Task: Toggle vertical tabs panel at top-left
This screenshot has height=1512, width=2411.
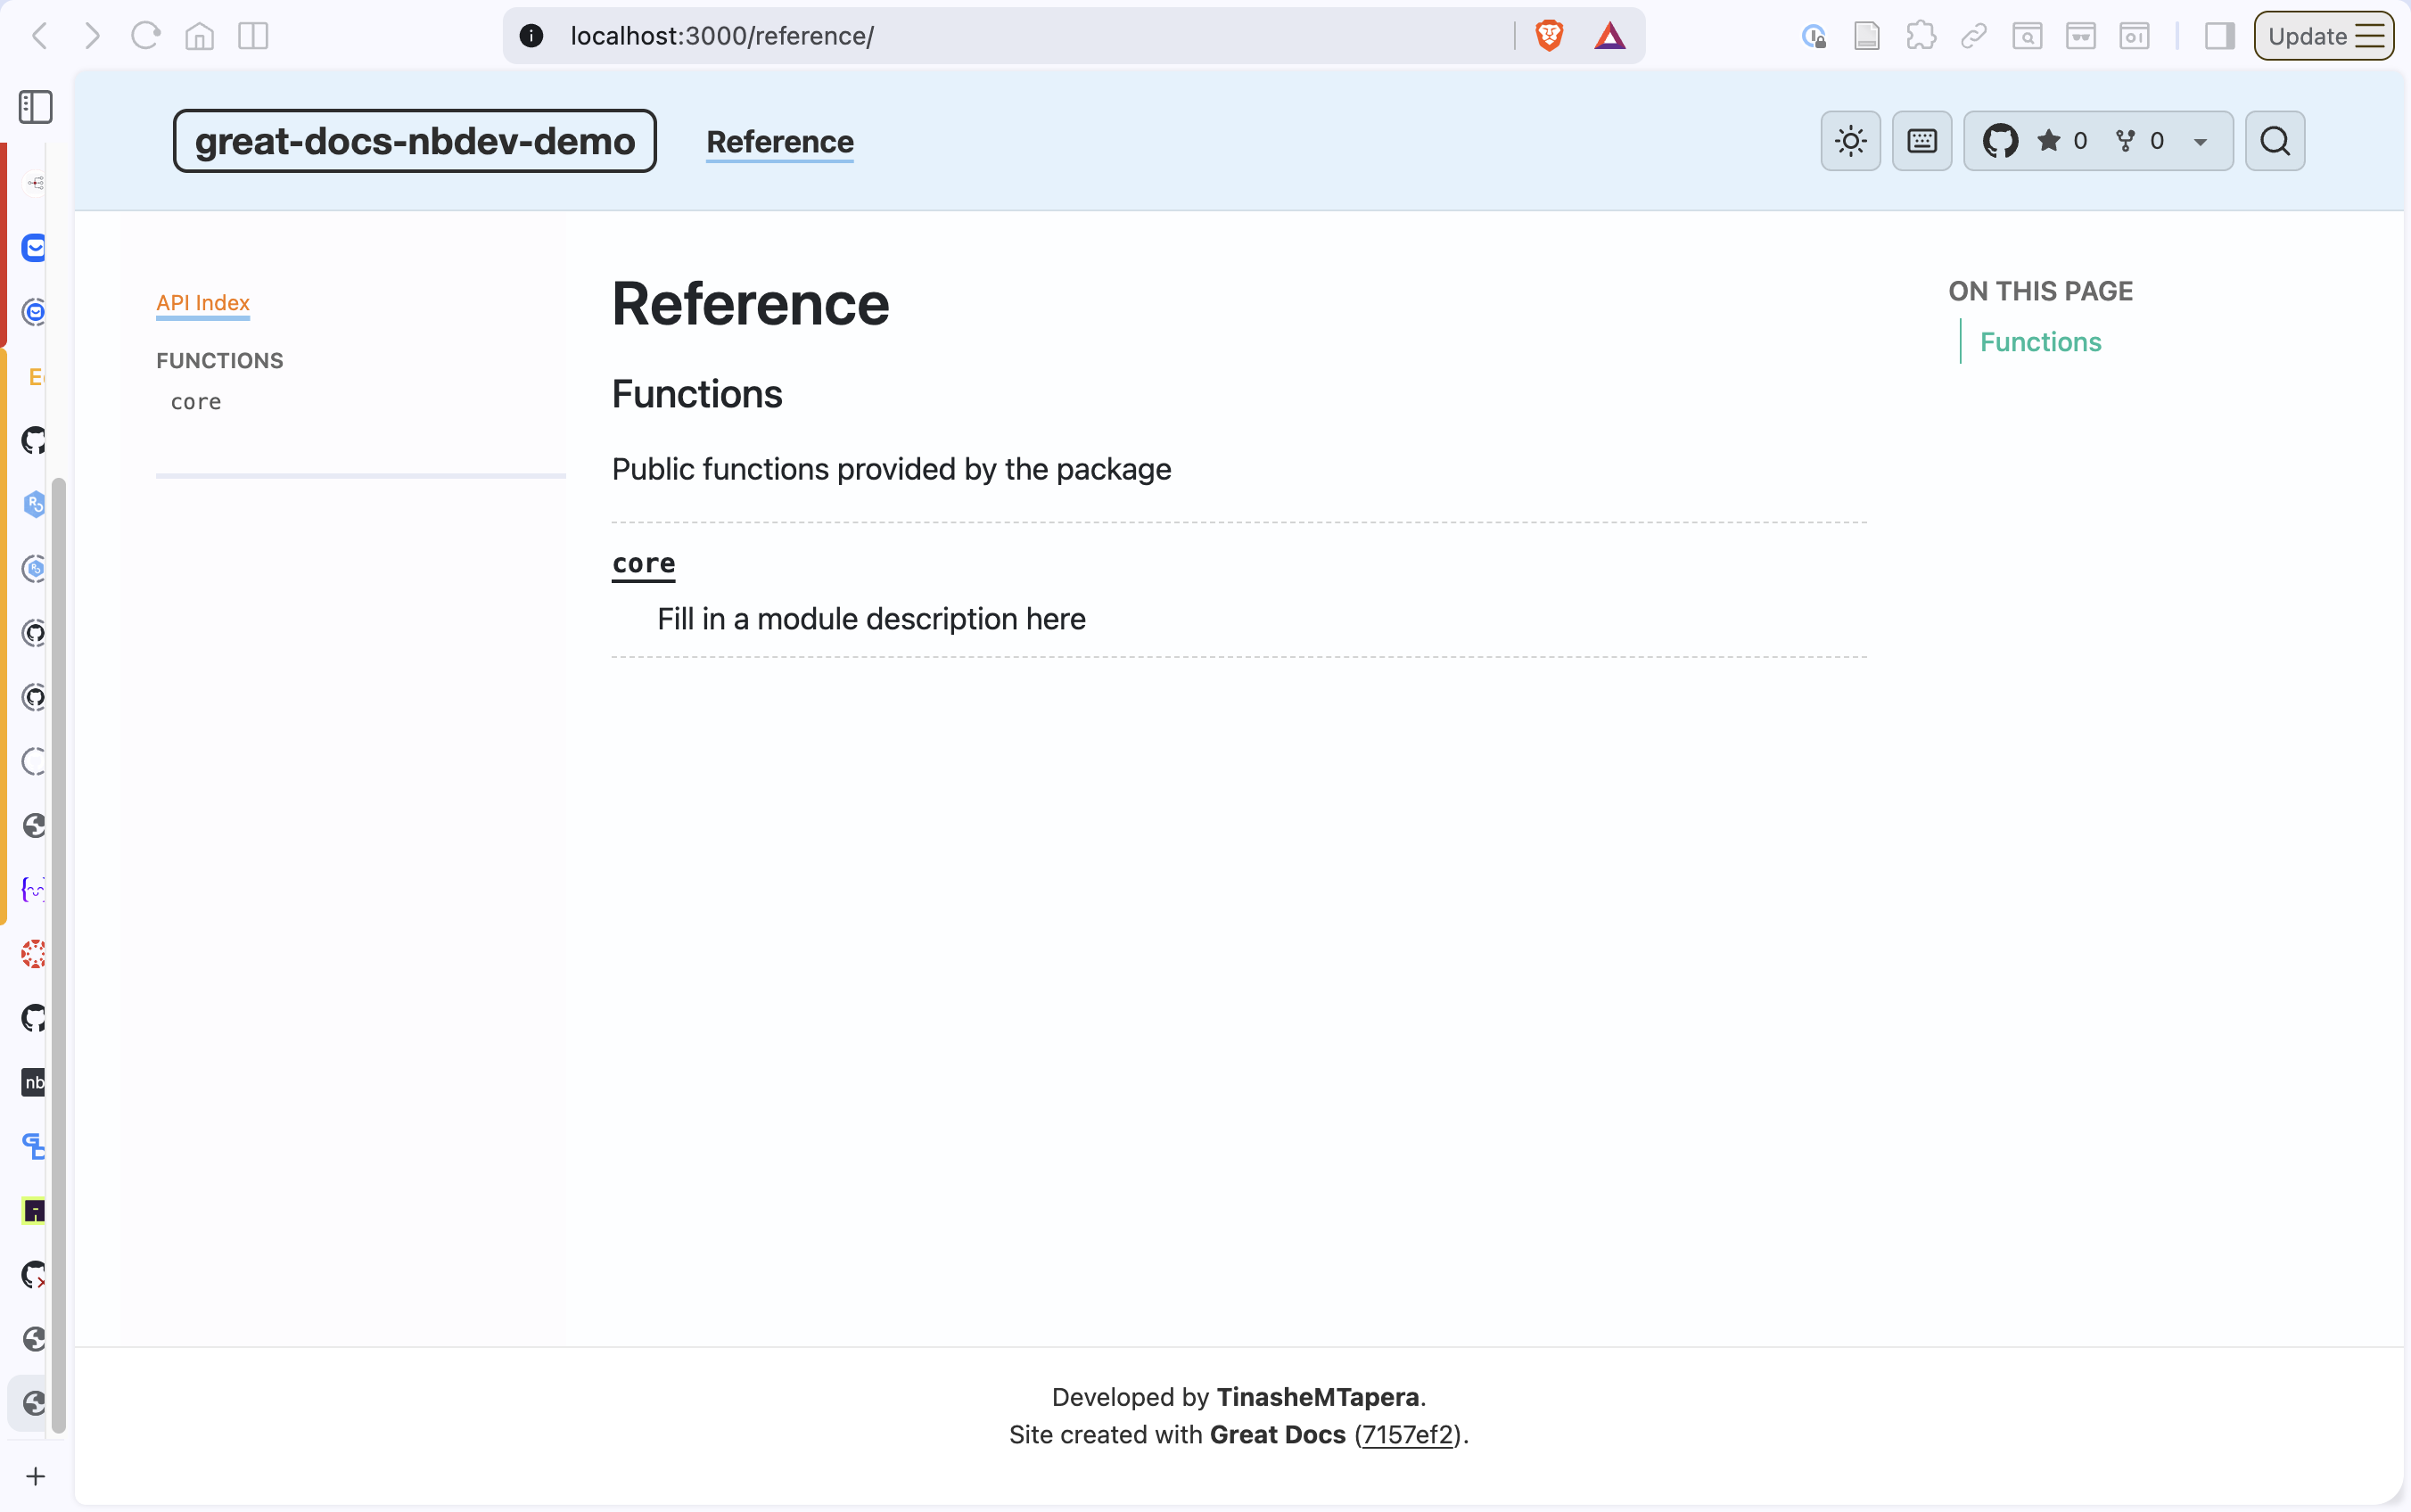Action: [x=36, y=107]
